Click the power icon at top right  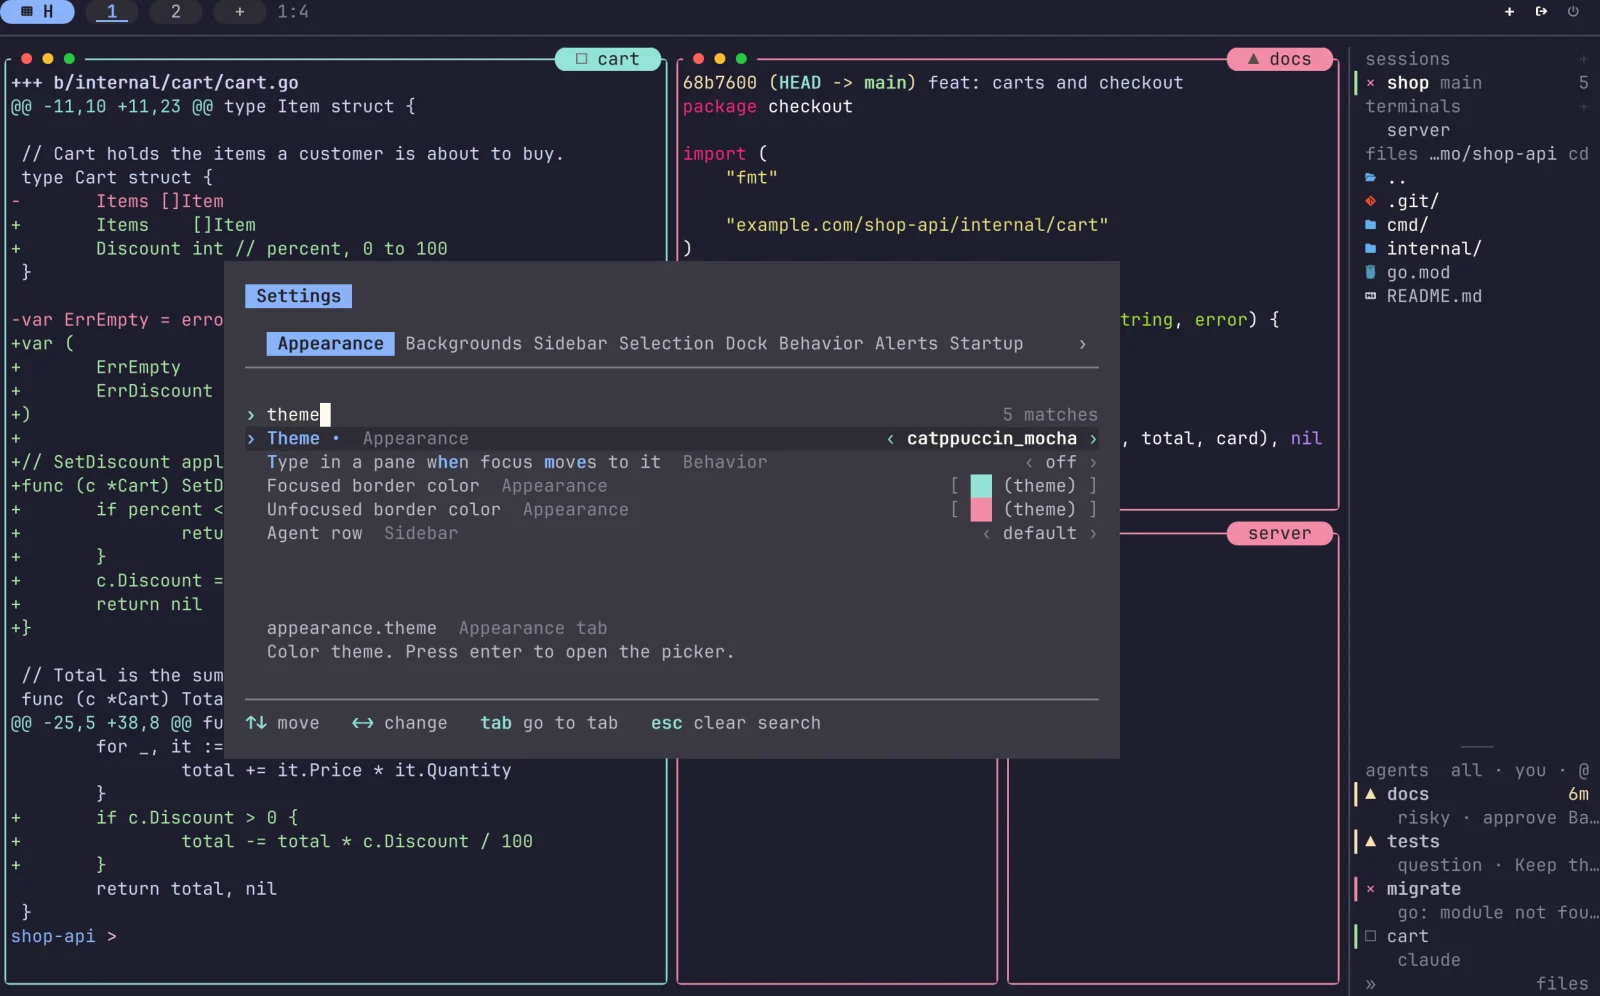(x=1573, y=12)
